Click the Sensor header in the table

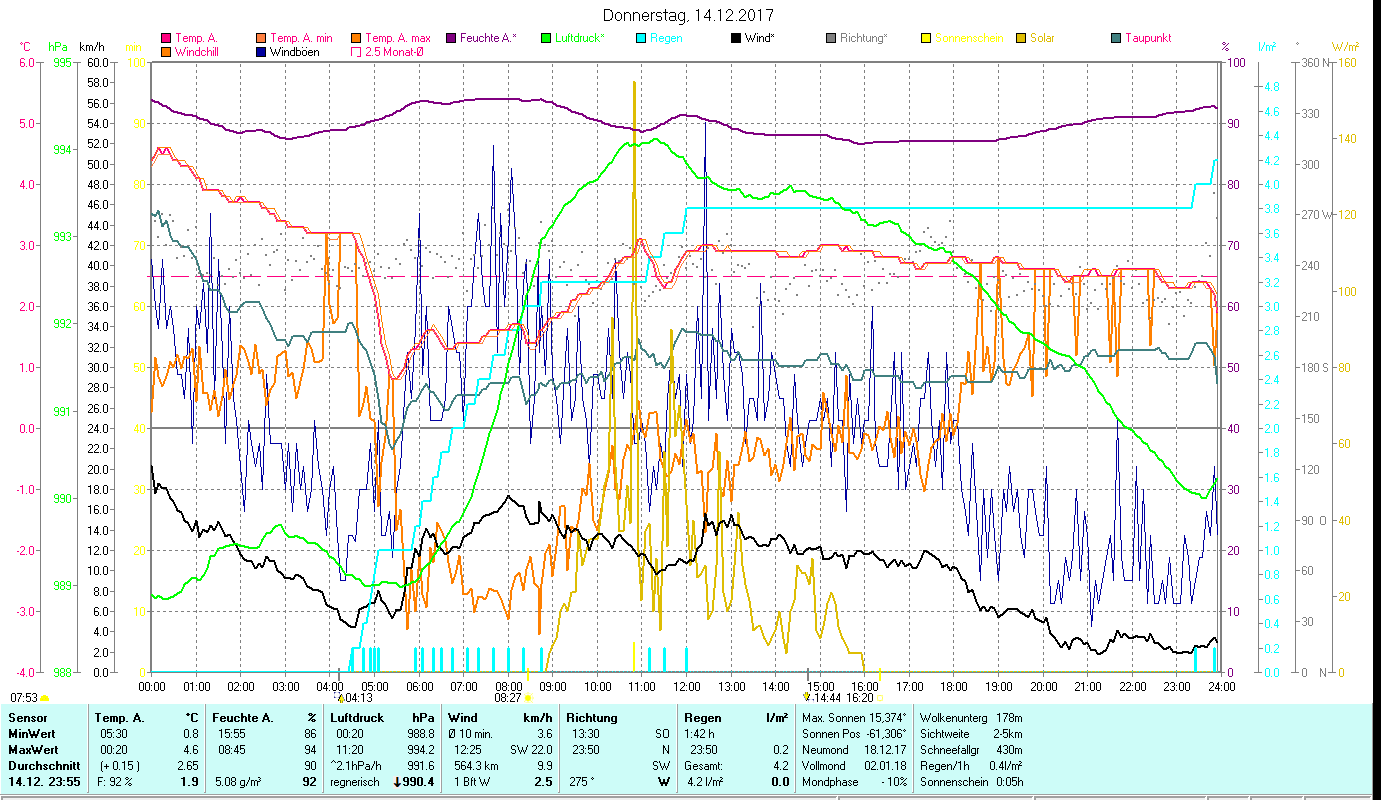pyautogui.click(x=27, y=717)
